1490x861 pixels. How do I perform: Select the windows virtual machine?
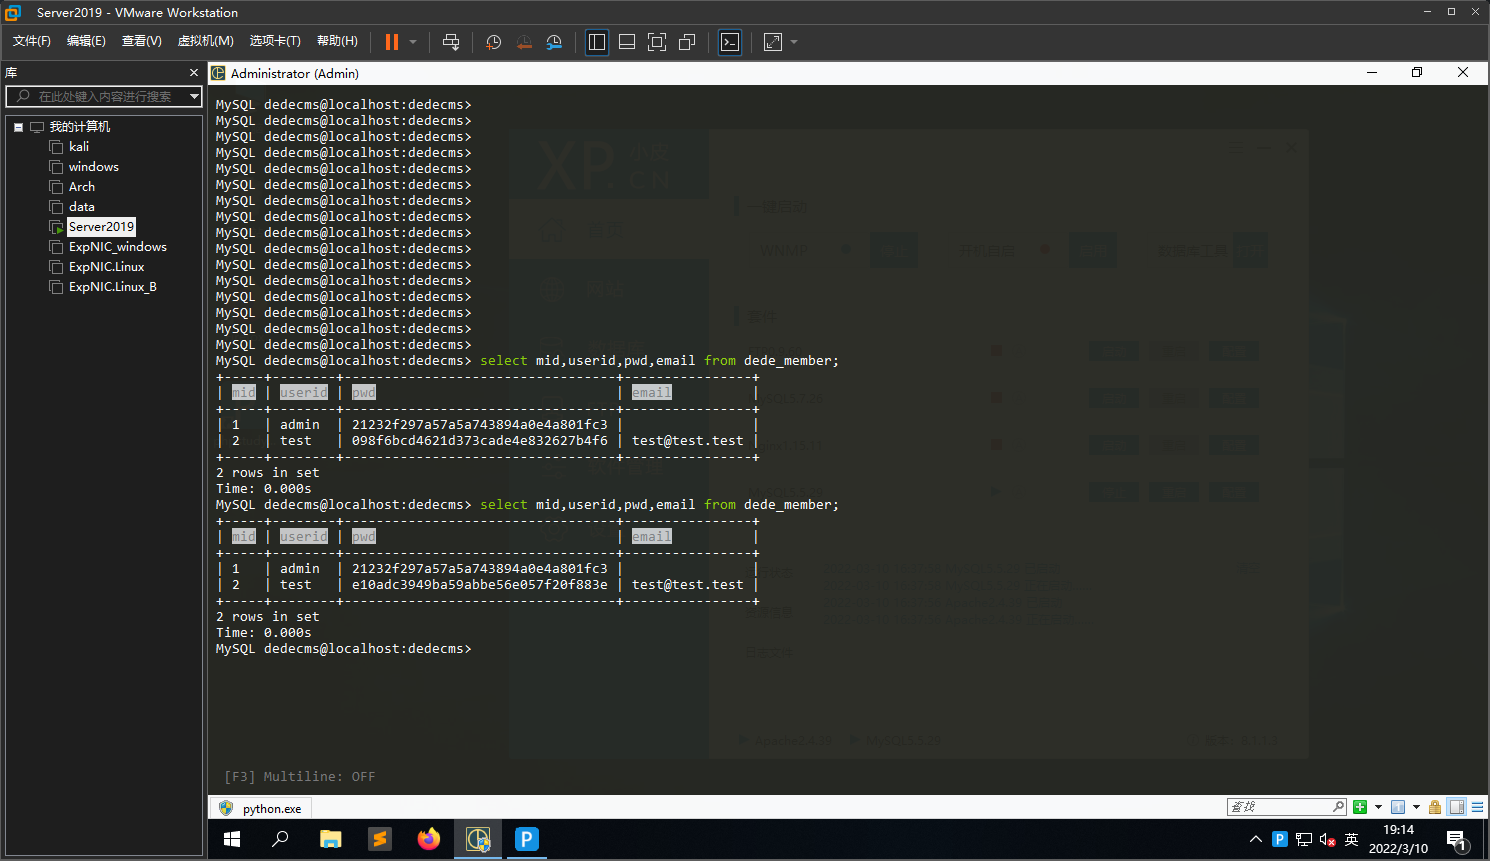click(x=94, y=167)
